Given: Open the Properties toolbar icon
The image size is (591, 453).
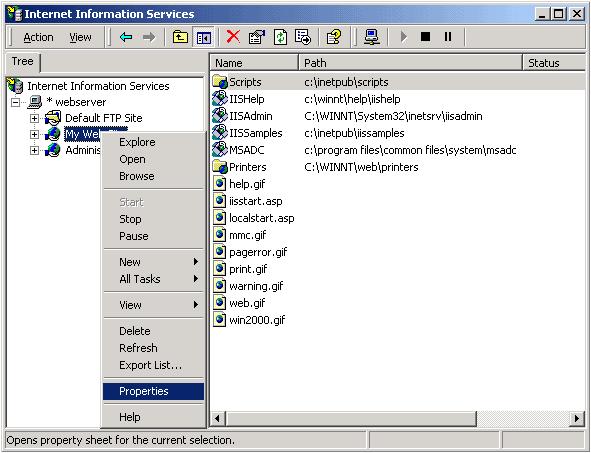Looking at the screenshot, I should (x=257, y=37).
